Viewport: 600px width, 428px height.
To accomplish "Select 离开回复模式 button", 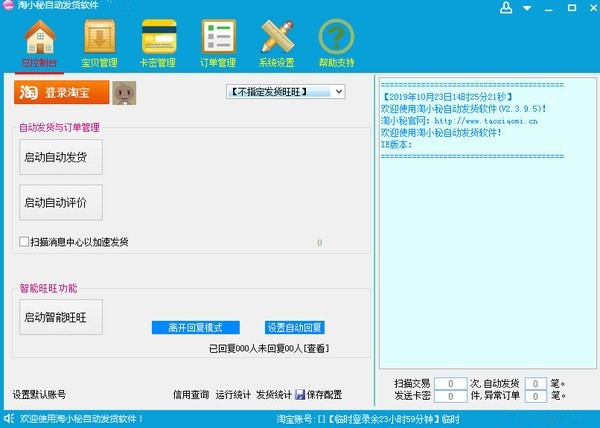I will tap(196, 327).
